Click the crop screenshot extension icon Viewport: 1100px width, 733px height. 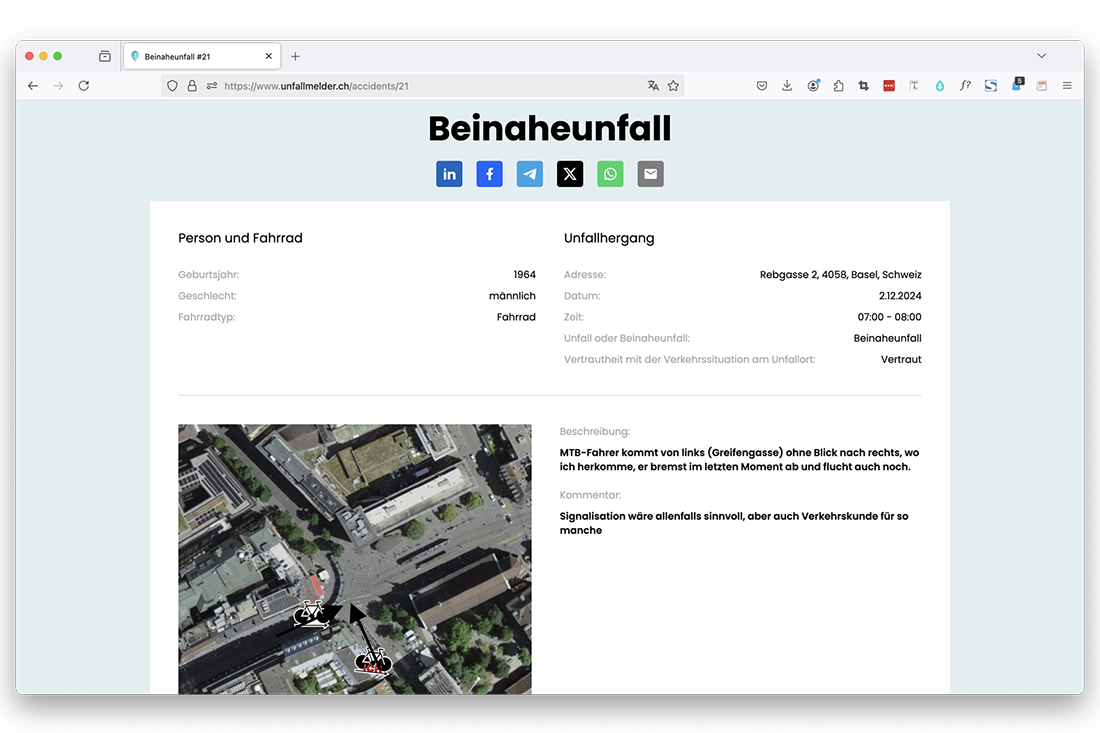864,86
